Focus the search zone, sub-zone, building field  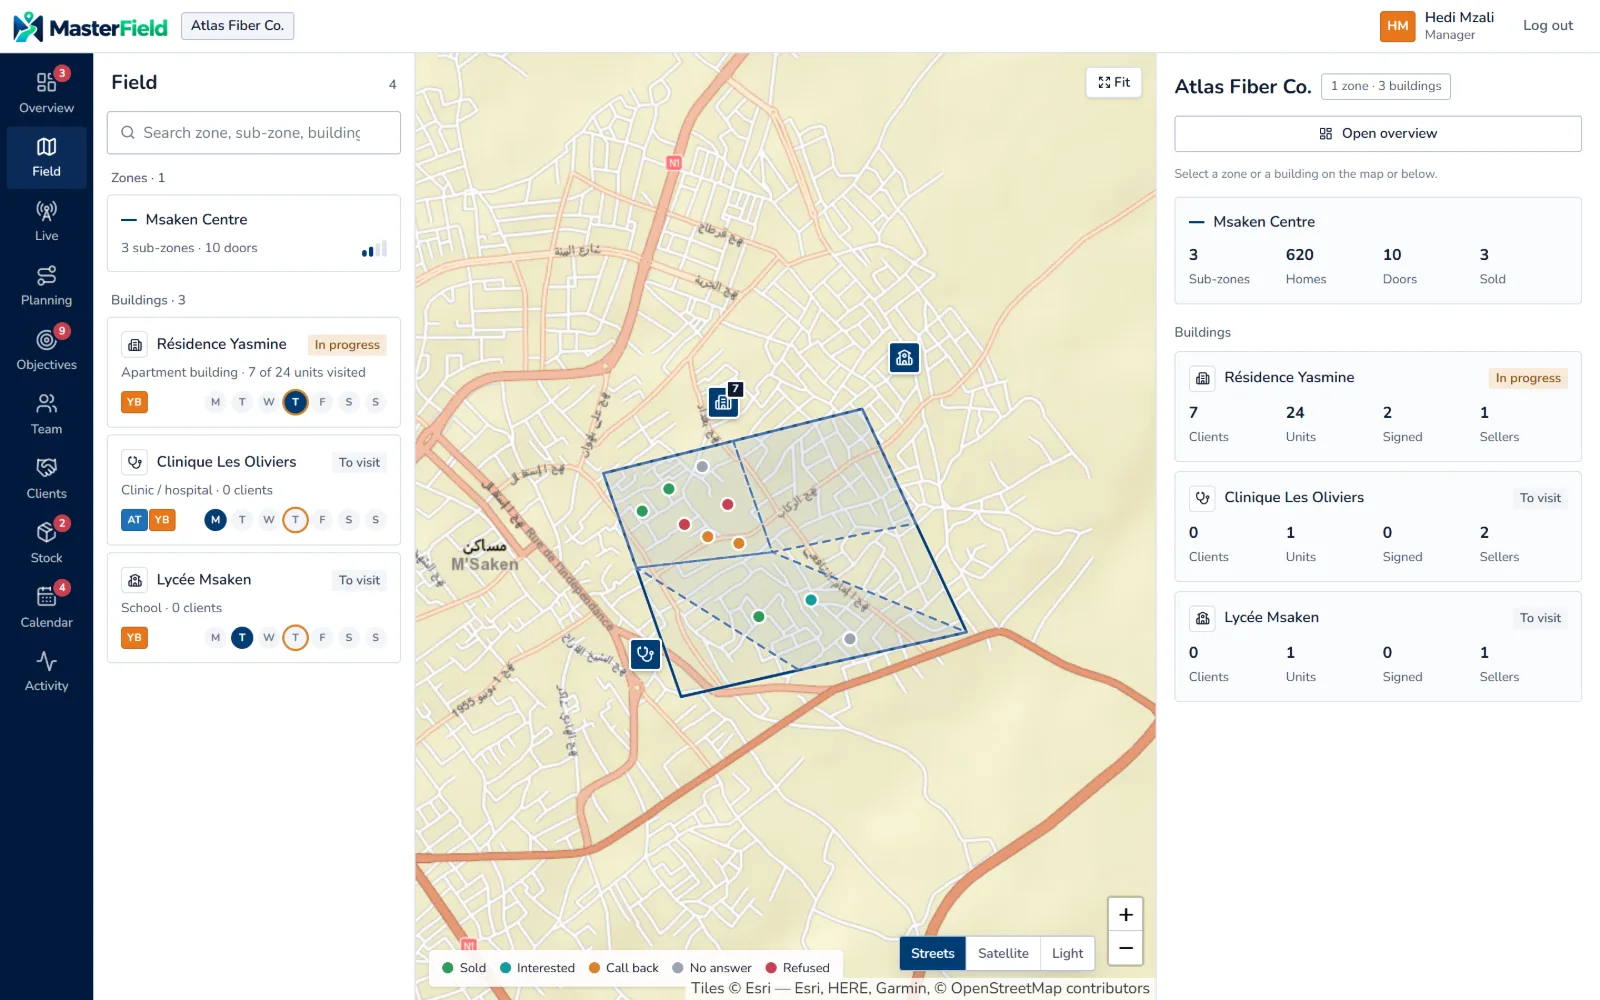point(254,132)
